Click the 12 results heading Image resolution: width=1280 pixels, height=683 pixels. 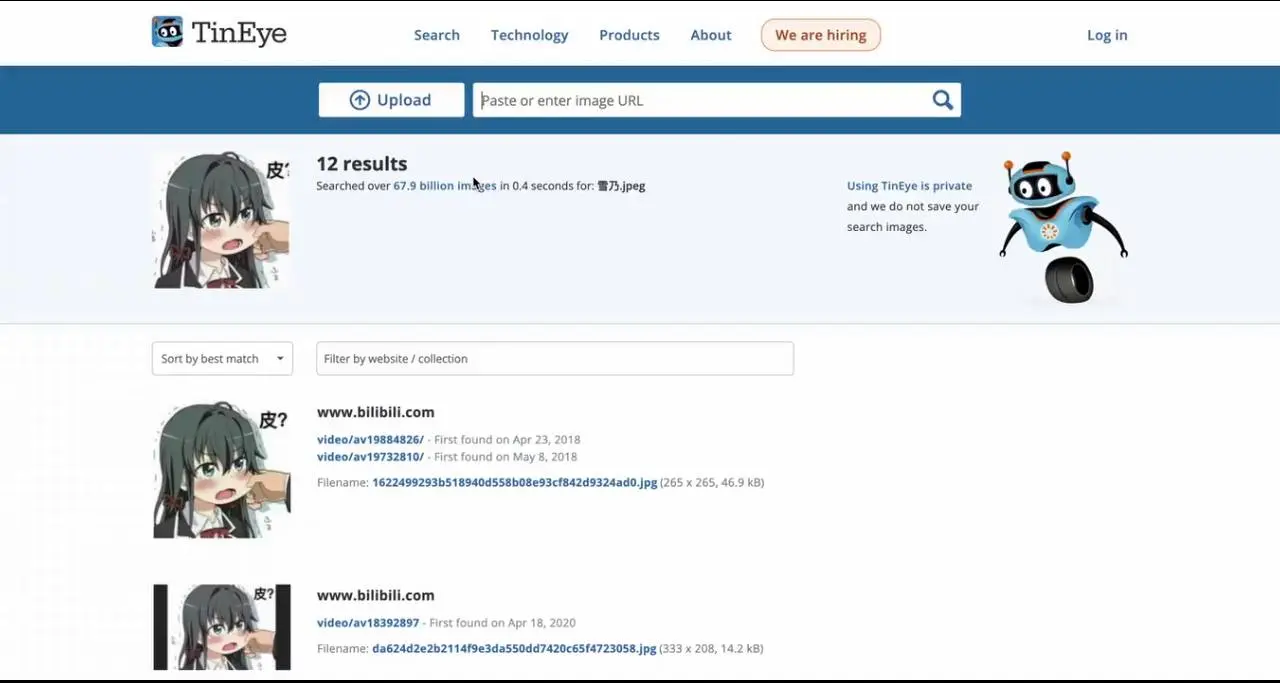[x=362, y=164]
